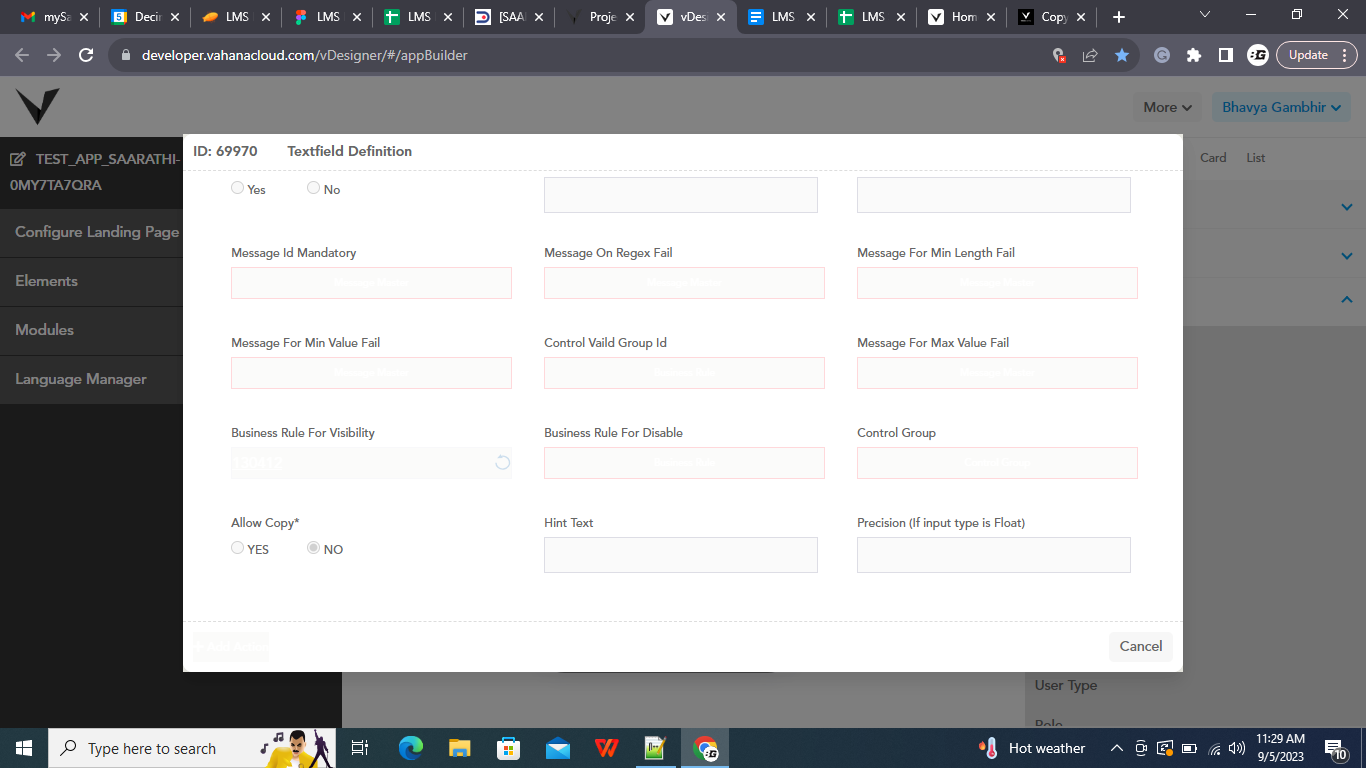The image size is (1366, 768).
Task: Switch to the Card tab
Action: tap(1213, 158)
